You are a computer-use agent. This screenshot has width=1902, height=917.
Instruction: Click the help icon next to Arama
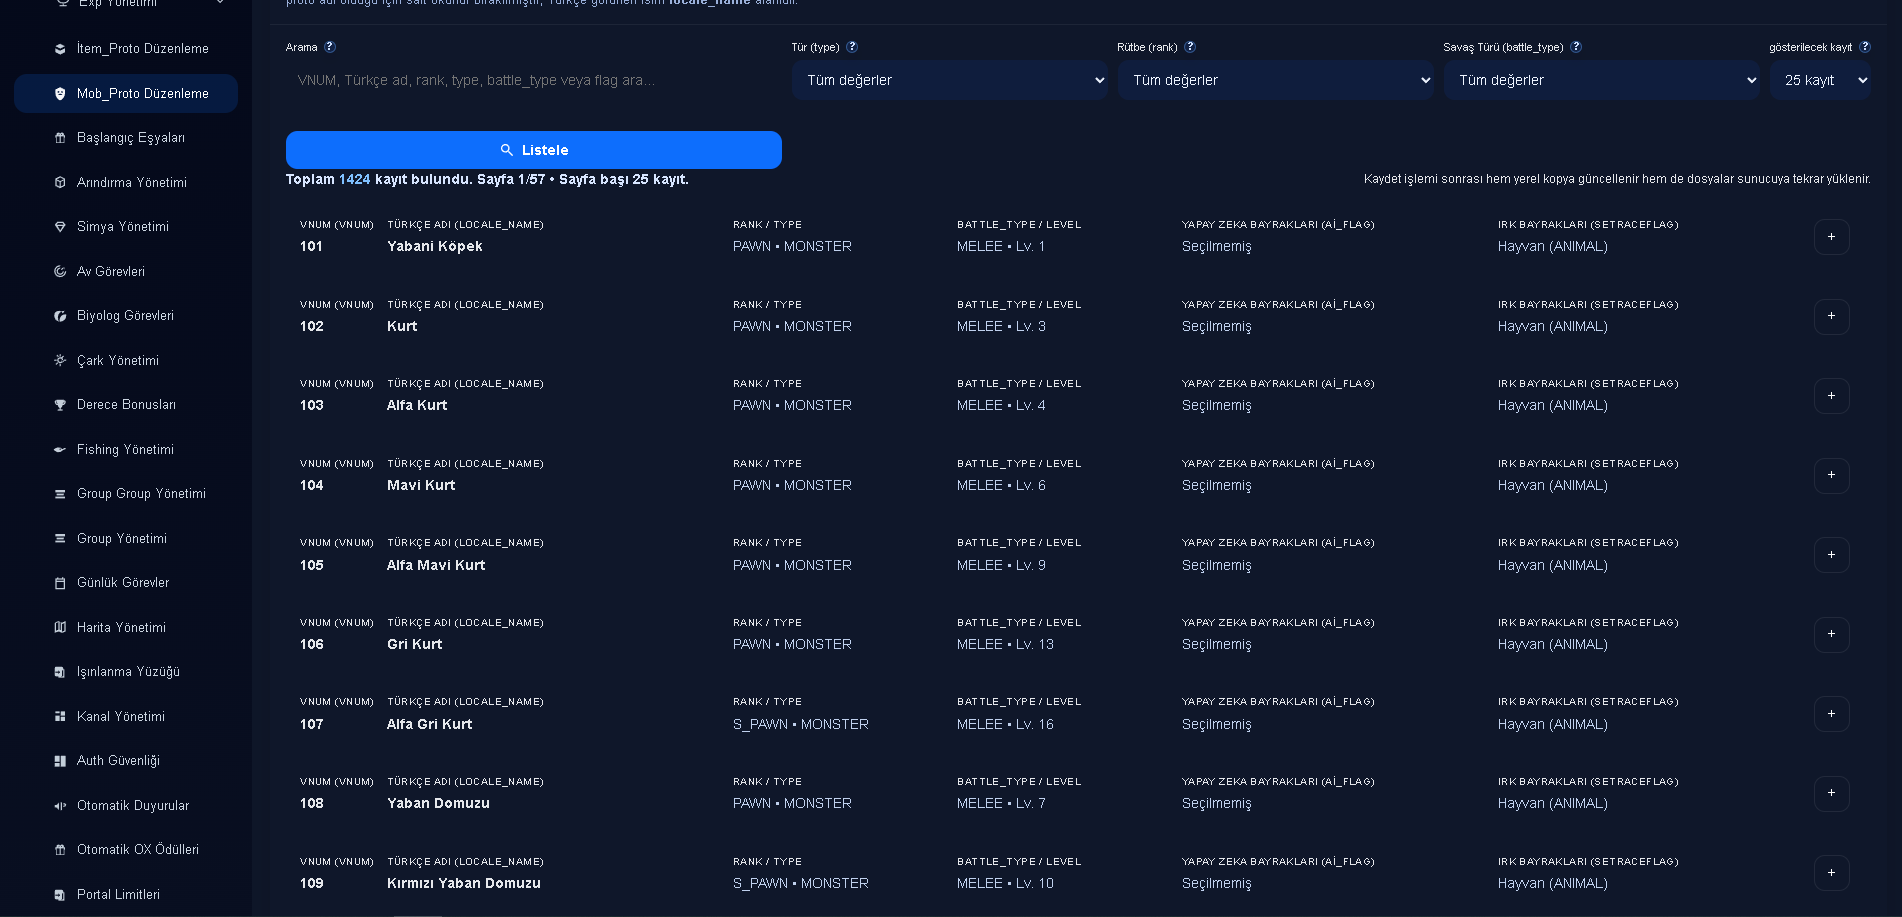tap(330, 47)
